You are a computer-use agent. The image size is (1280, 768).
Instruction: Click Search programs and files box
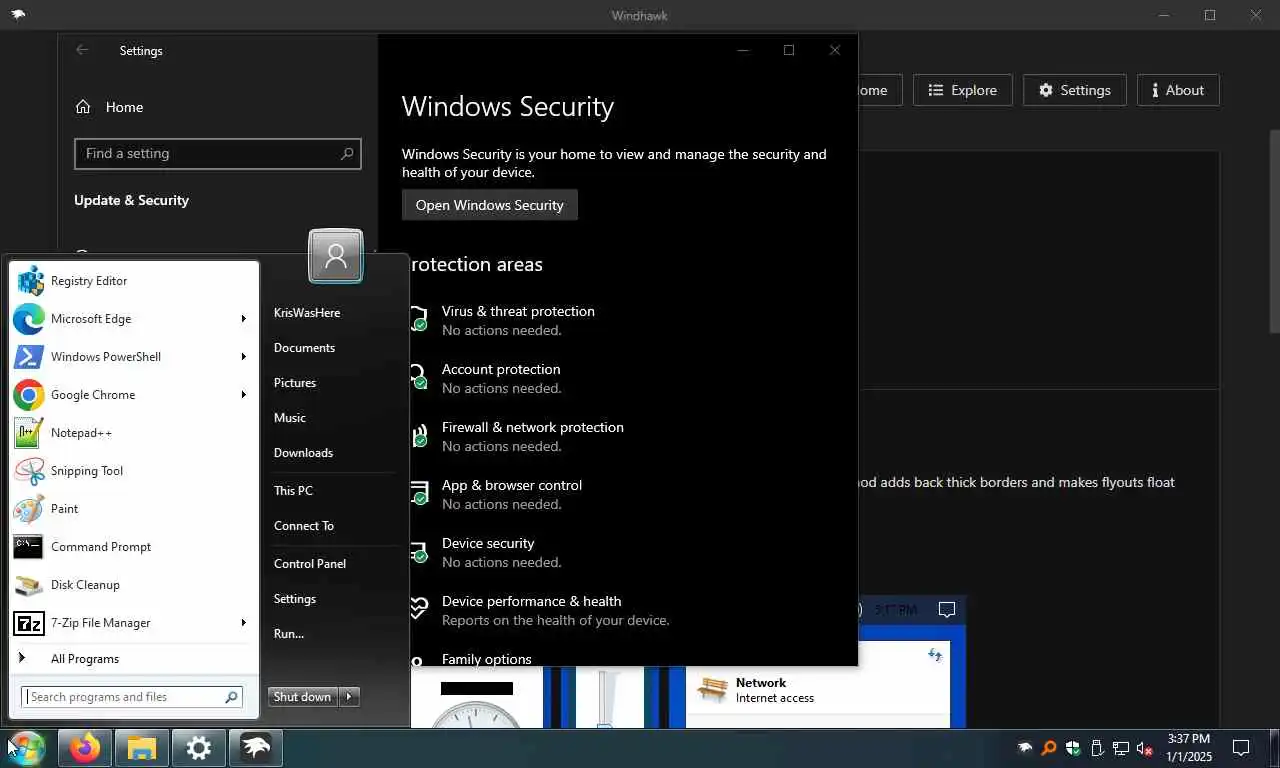pyautogui.click(x=132, y=697)
